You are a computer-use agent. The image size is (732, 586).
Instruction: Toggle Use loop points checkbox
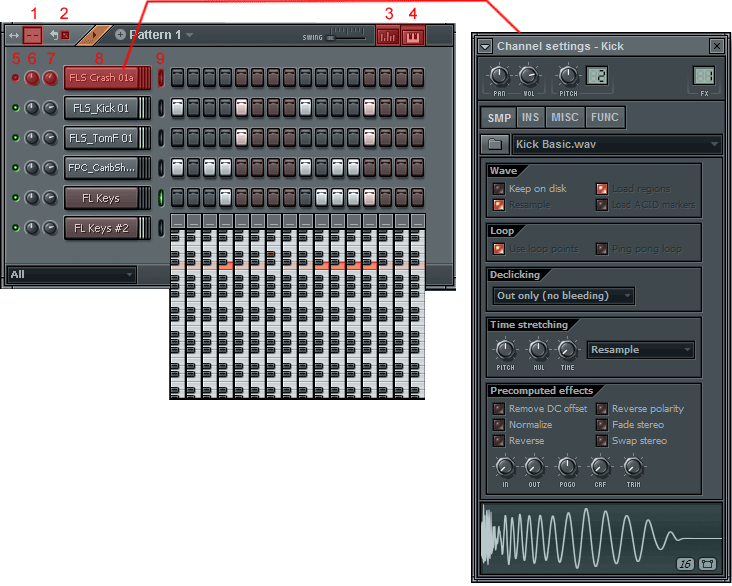pos(499,249)
